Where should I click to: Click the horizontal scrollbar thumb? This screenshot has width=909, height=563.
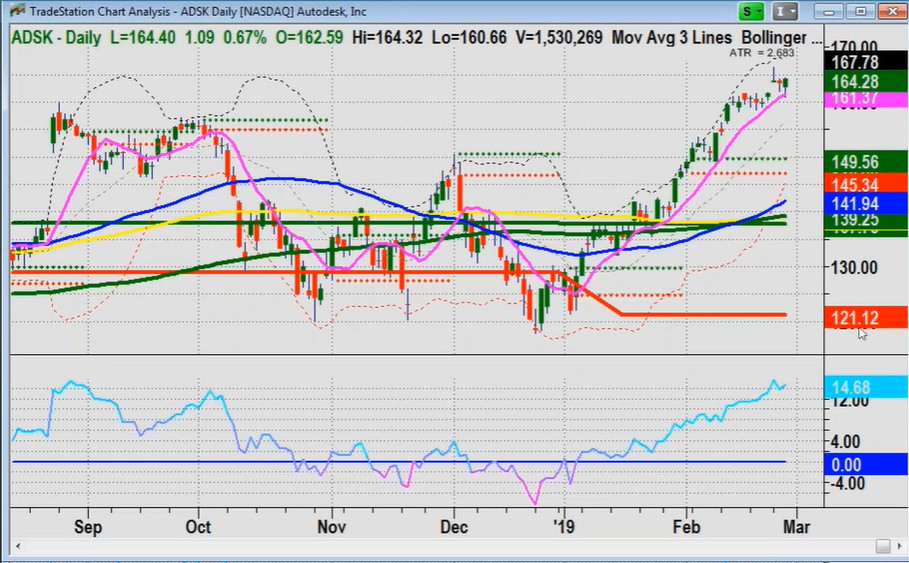coord(882,546)
